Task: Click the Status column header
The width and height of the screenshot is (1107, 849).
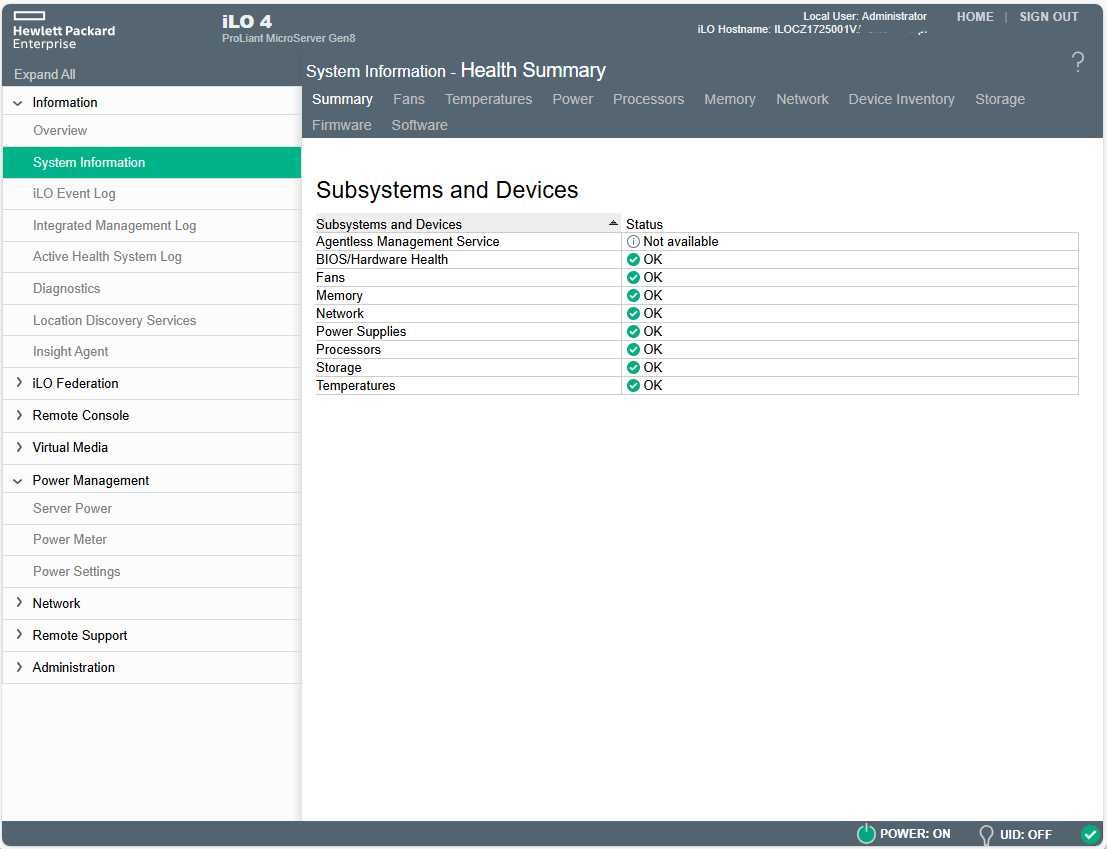Action: coord(644,224)
